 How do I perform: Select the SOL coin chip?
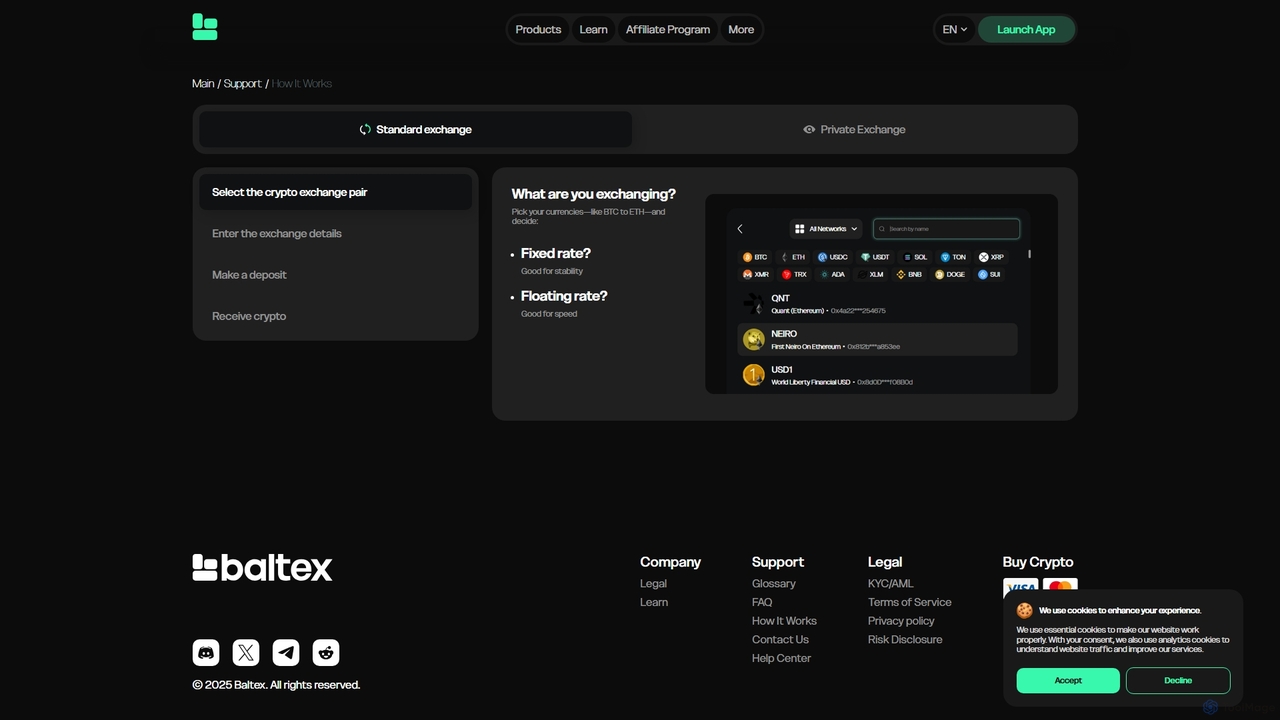point(915,257)
